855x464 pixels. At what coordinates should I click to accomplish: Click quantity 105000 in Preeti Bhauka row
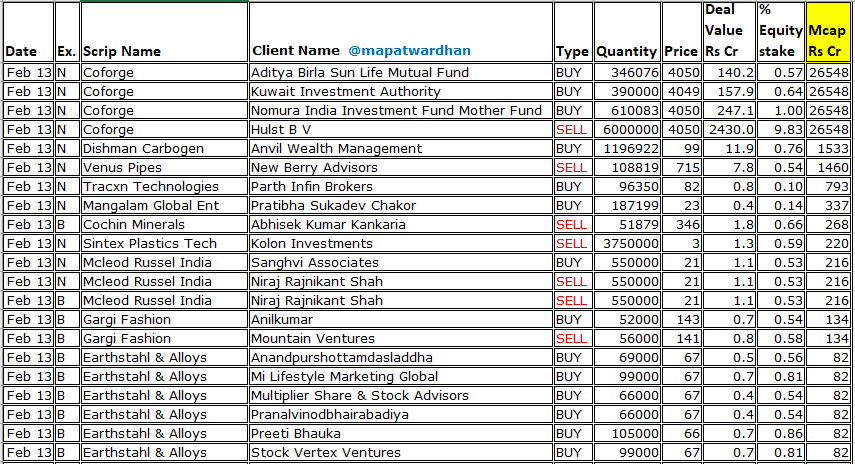point(627,434)
